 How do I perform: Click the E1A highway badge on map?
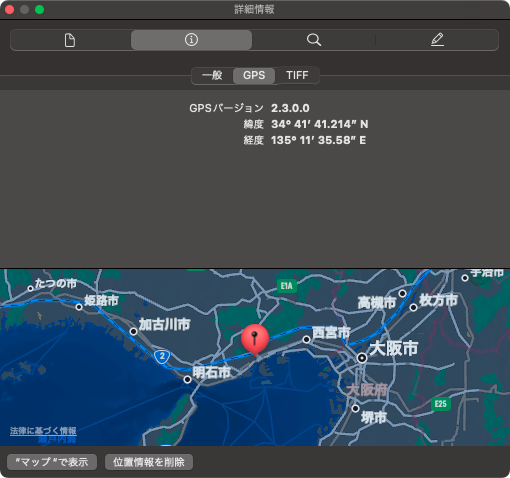pyautogui.click(x=287, y=286)
